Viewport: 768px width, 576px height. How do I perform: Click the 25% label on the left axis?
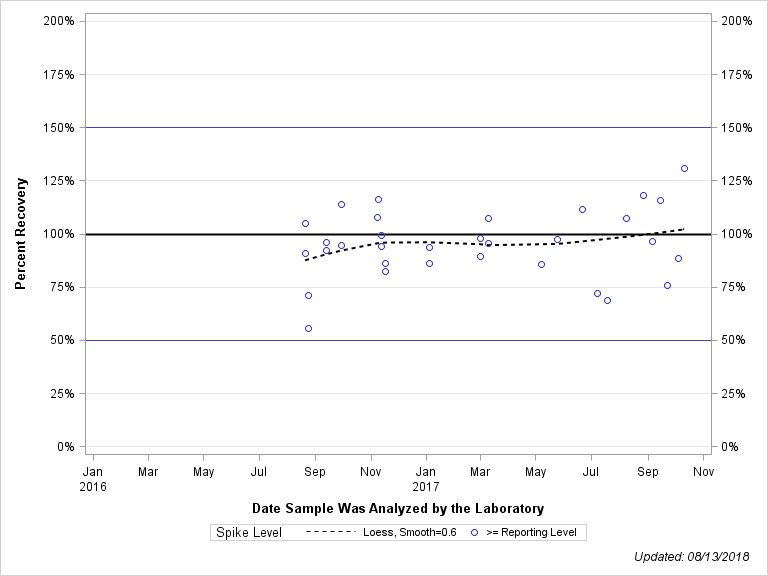pos(62,393)
